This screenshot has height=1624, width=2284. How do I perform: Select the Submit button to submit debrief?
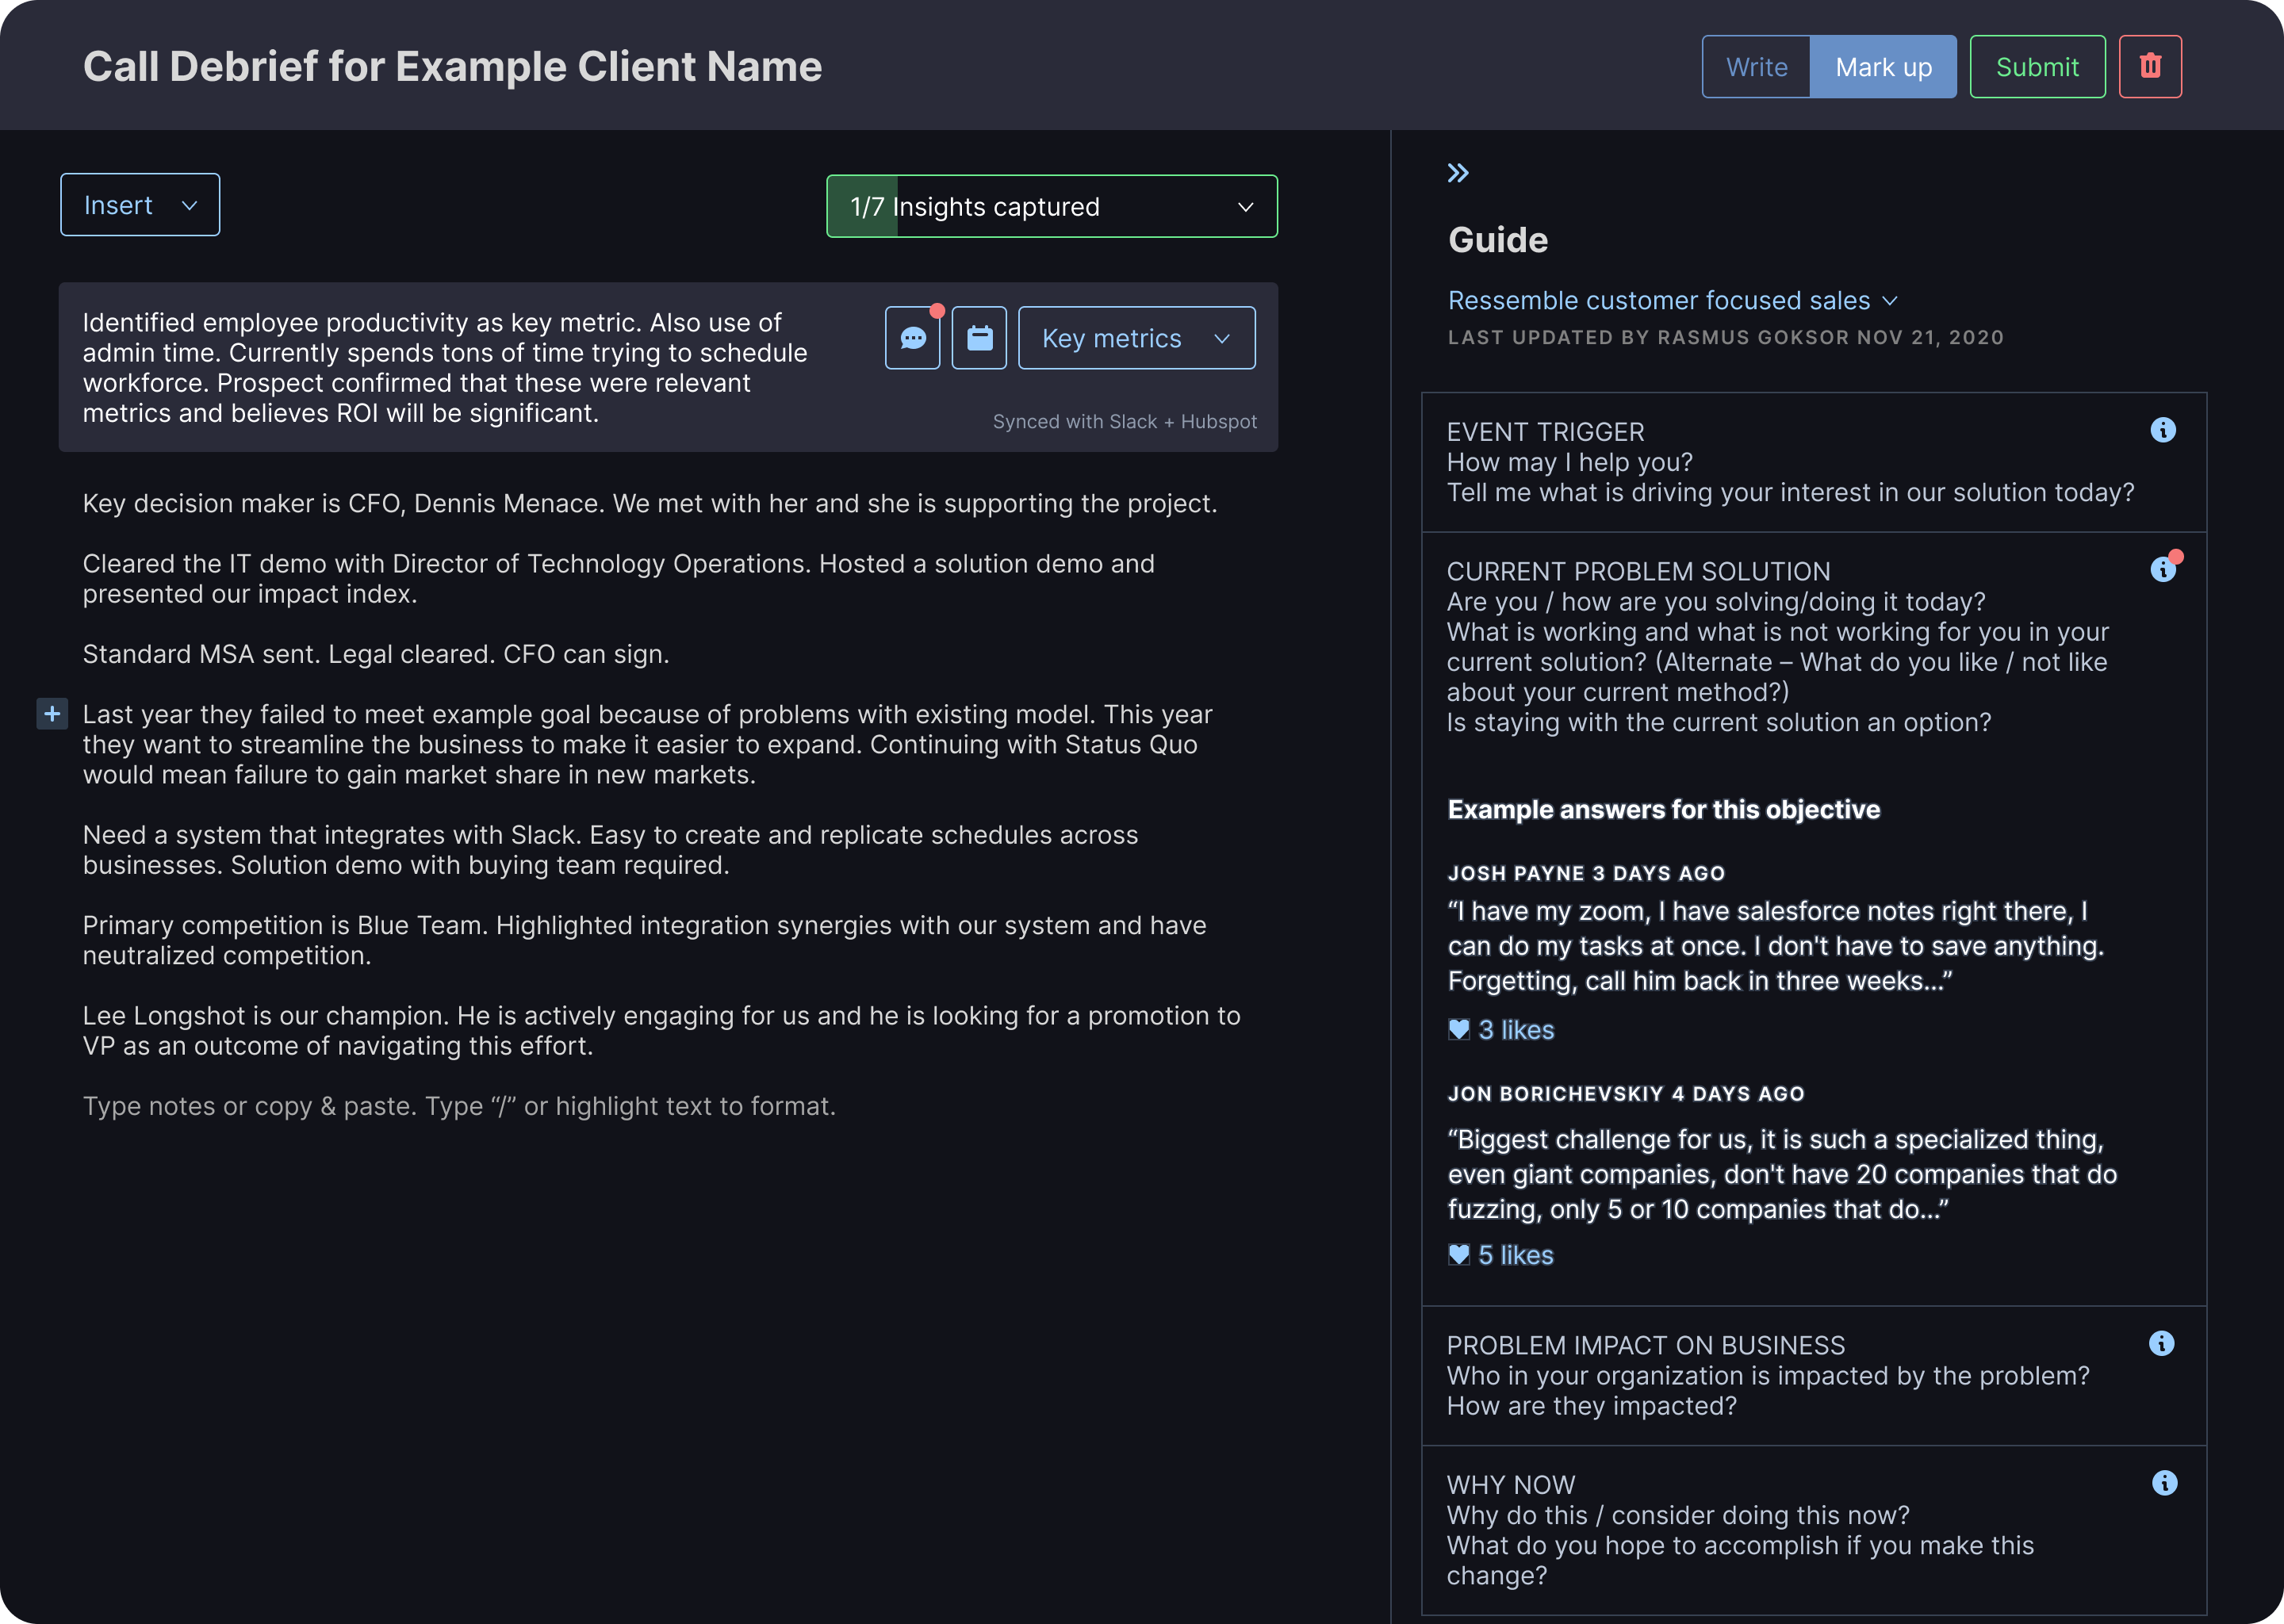pos(2038,65)
